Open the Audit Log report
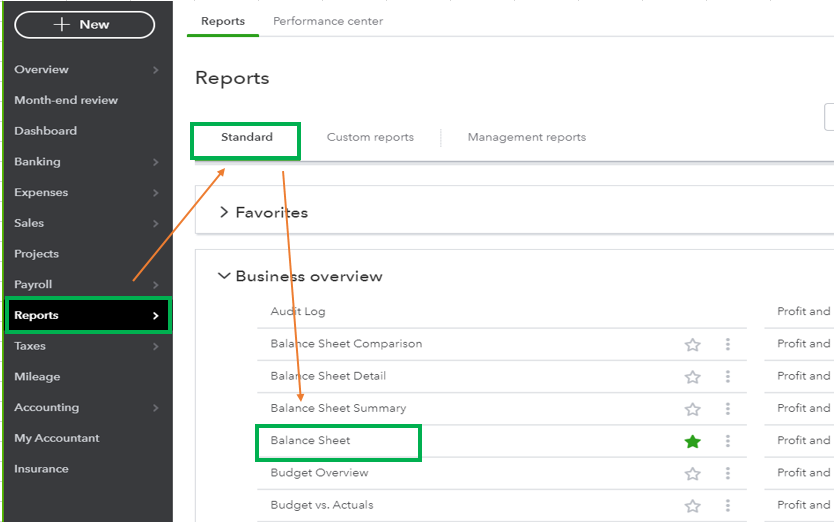This screenshot has height=522, width=834. tap(297, 311)
